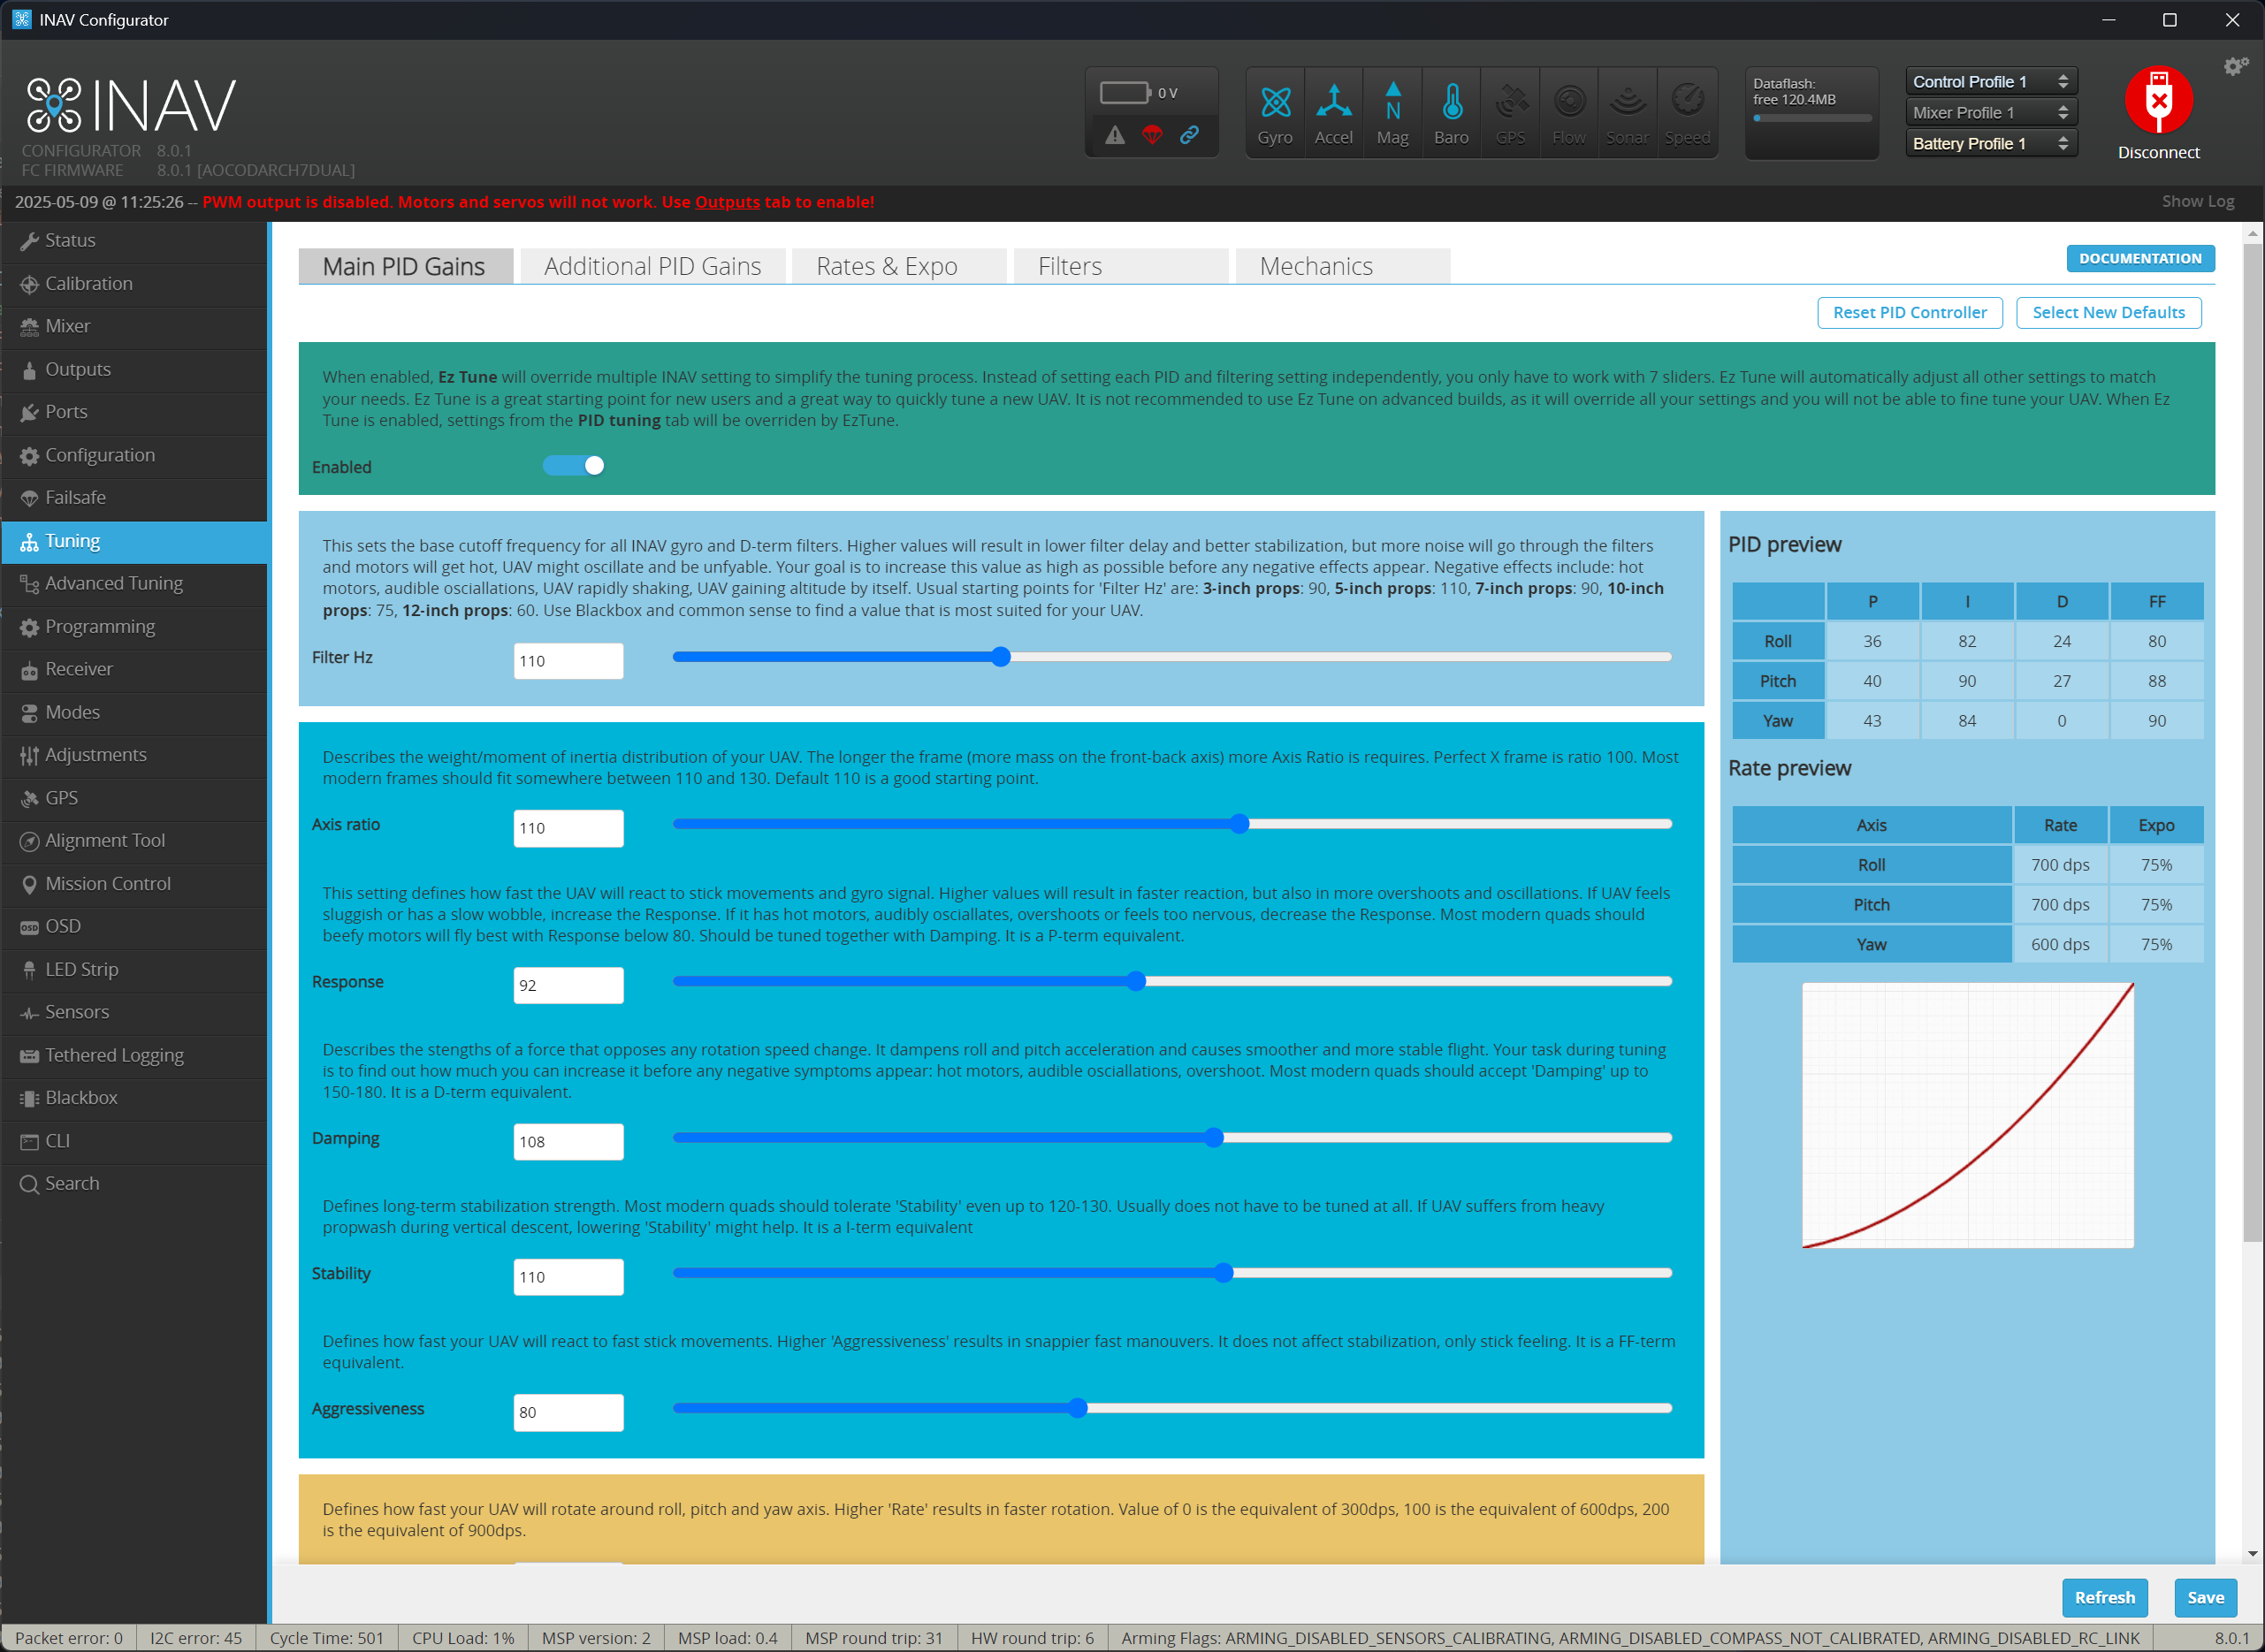
Task: Open the Battery Profile 1 dropdown
Action: tap(1991, 144)
